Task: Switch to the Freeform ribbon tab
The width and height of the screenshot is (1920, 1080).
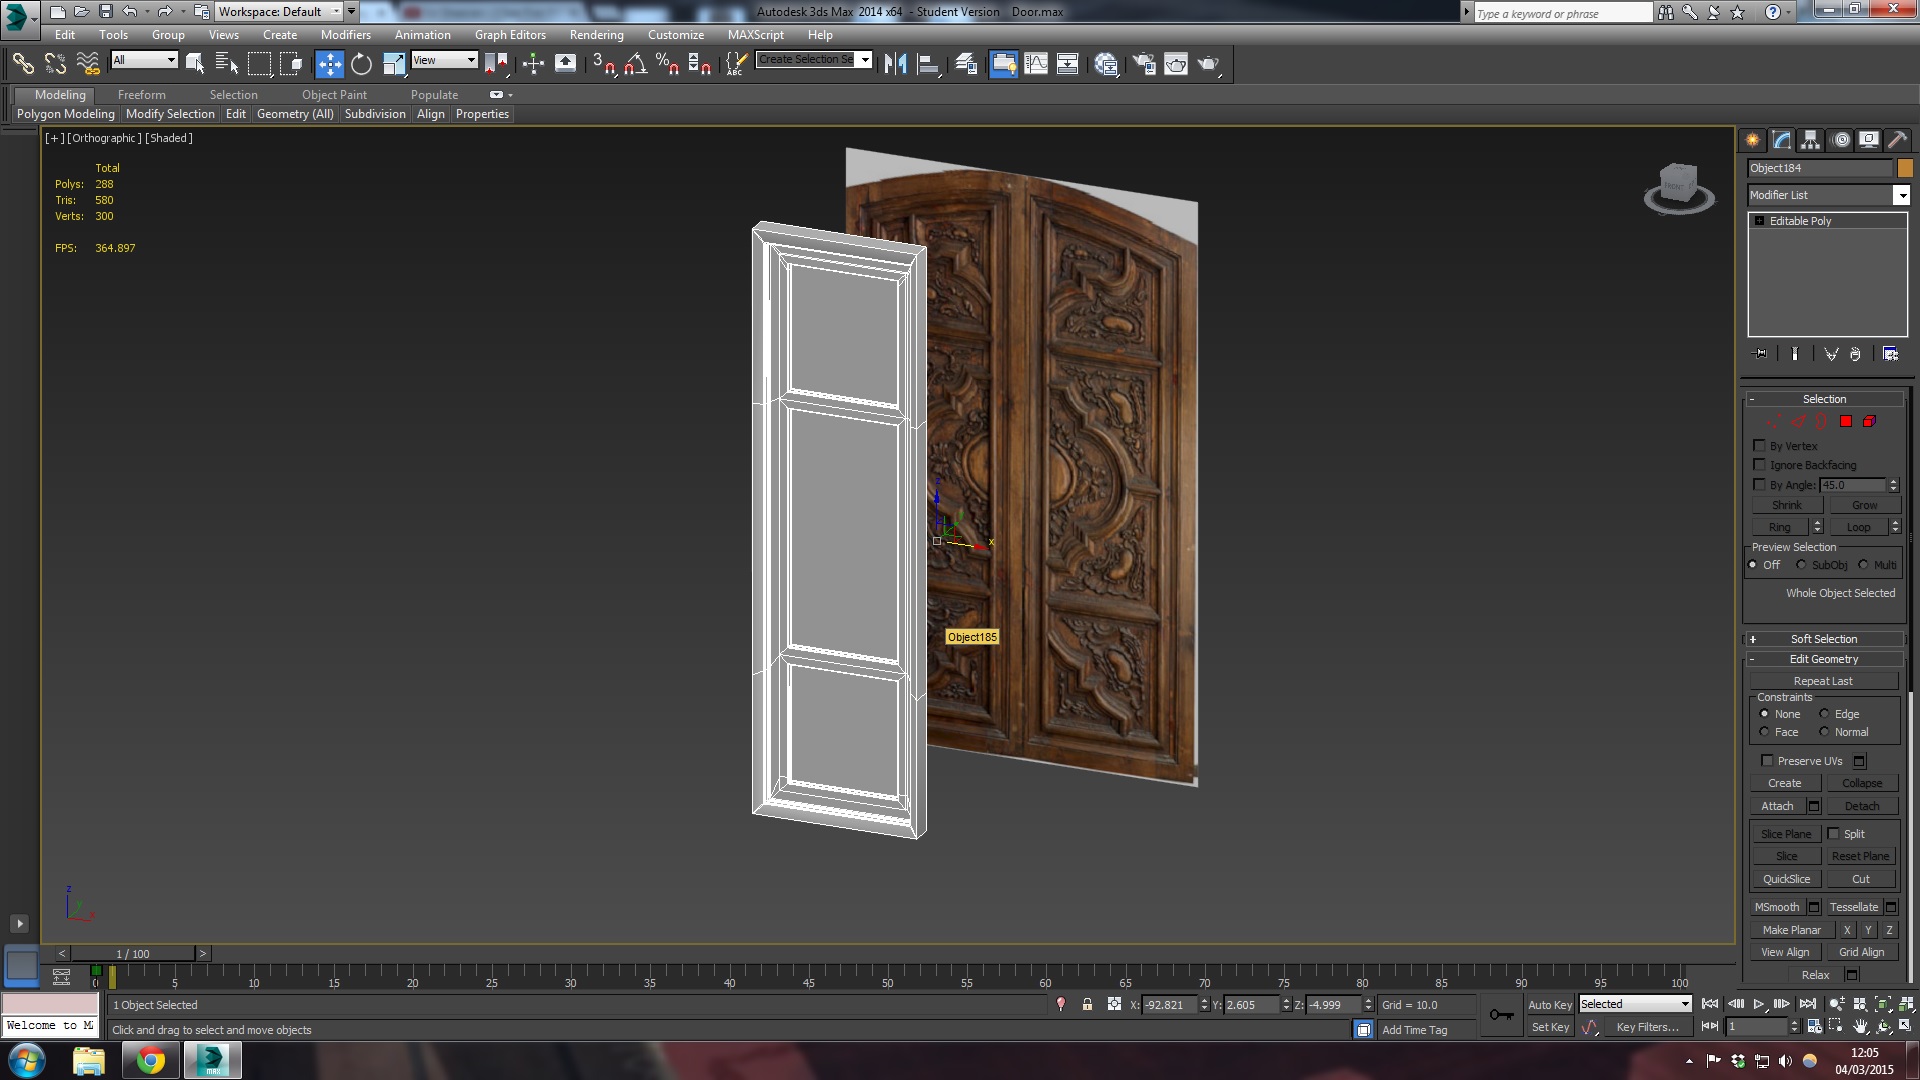Action: [x=141, y=95]
